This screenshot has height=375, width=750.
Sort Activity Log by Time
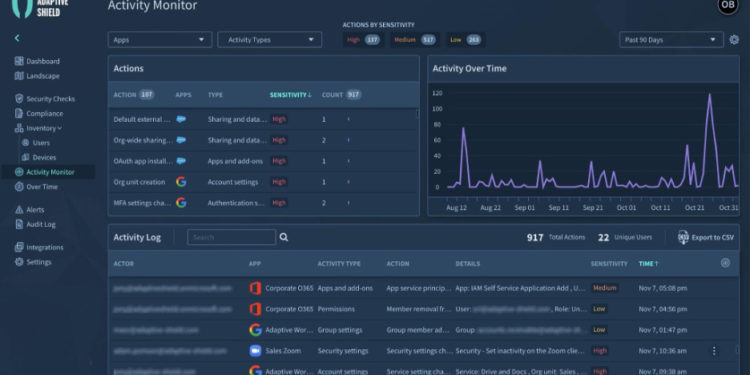coord(649,264)
